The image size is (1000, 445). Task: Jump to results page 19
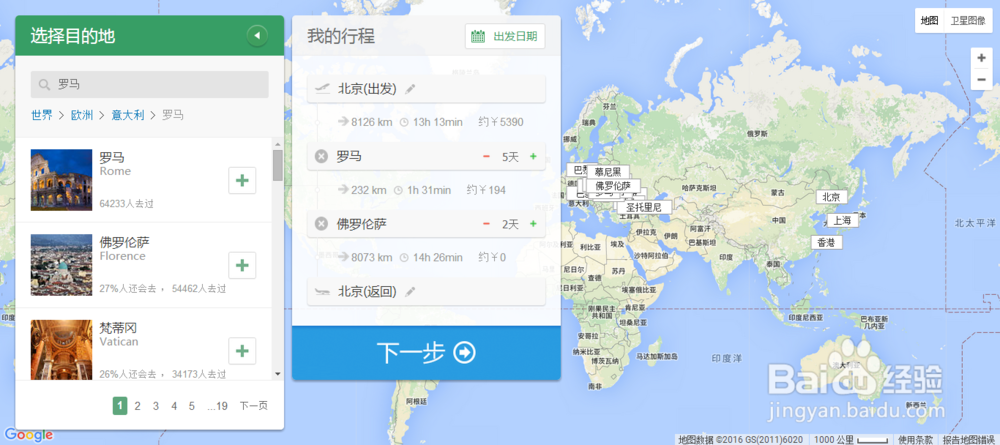pyautogui.click(x=217, y=405)
